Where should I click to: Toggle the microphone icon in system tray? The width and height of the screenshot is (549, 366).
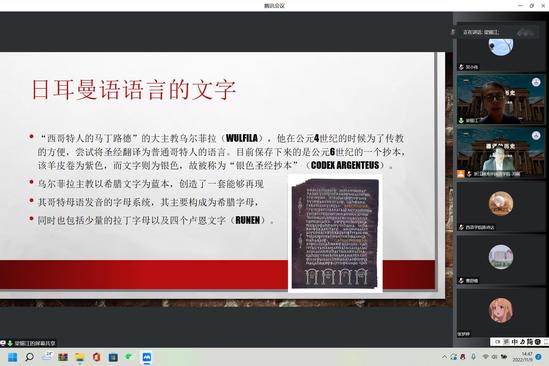point(473,357)
